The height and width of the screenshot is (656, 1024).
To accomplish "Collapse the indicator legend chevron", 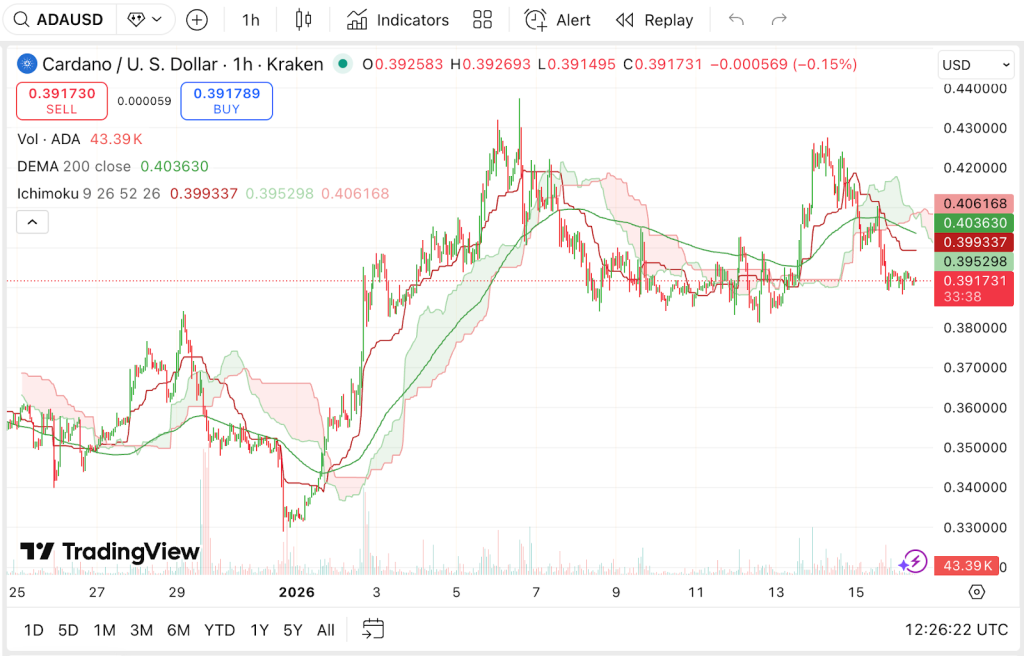I will (x=32, y=222).
